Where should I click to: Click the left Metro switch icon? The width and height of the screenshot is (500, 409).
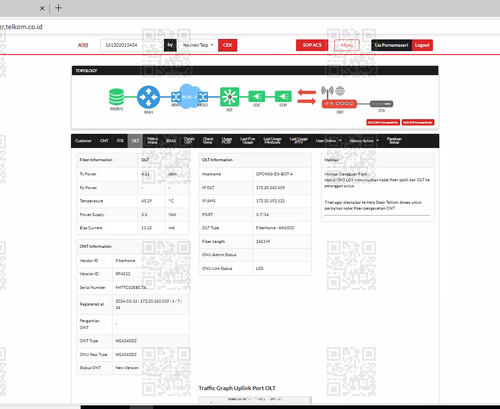point(176,97)
